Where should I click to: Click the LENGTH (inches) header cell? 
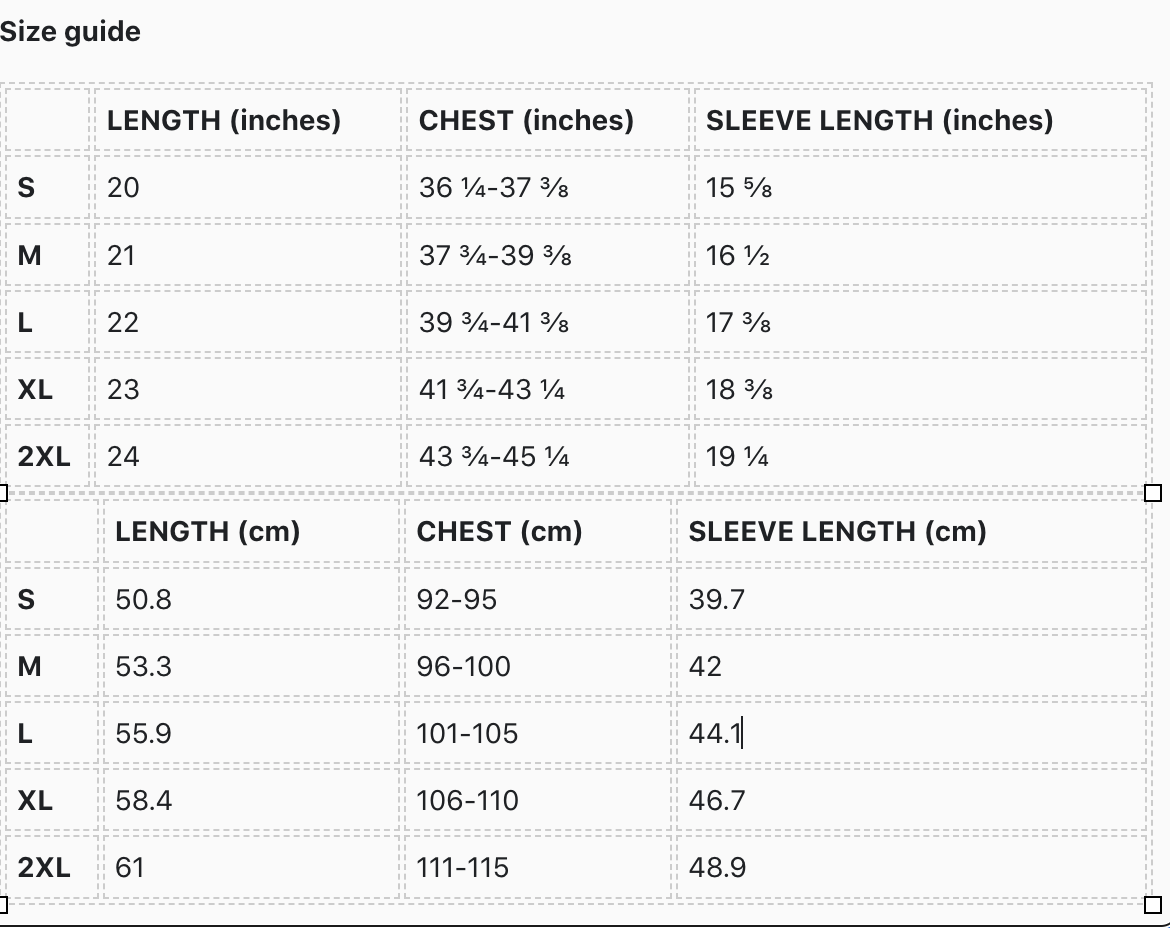pos(247,120)
